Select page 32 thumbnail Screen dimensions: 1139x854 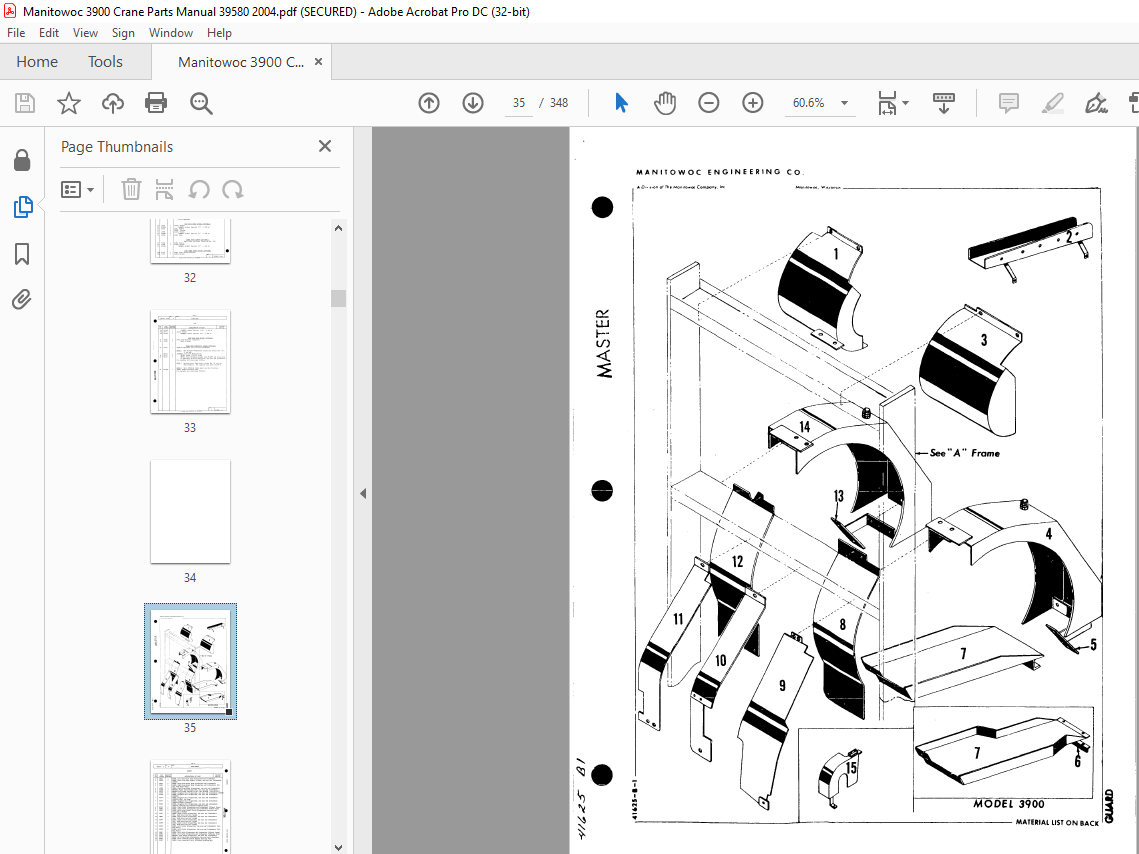tap(190, 241)
